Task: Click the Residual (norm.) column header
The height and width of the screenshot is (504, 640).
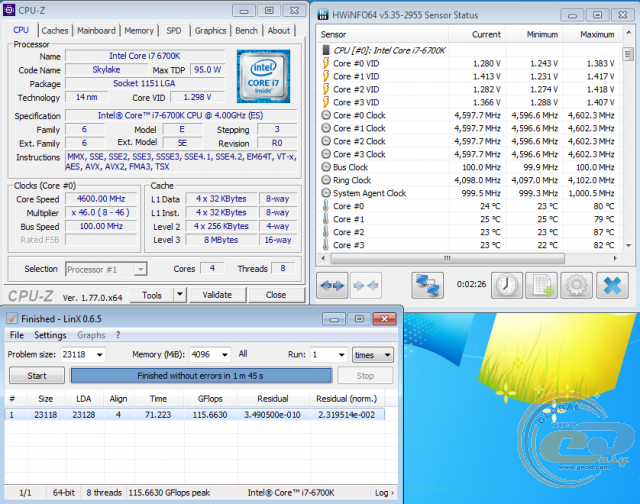Action: (347, 399)
